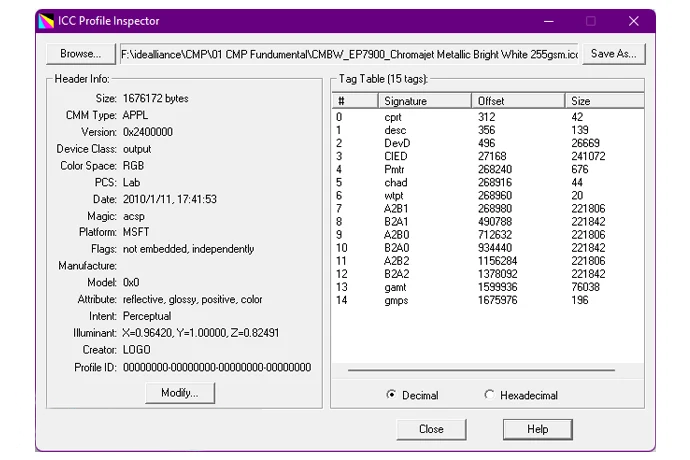Click the Size column header
690x460 pixels.
coord(604,101)
